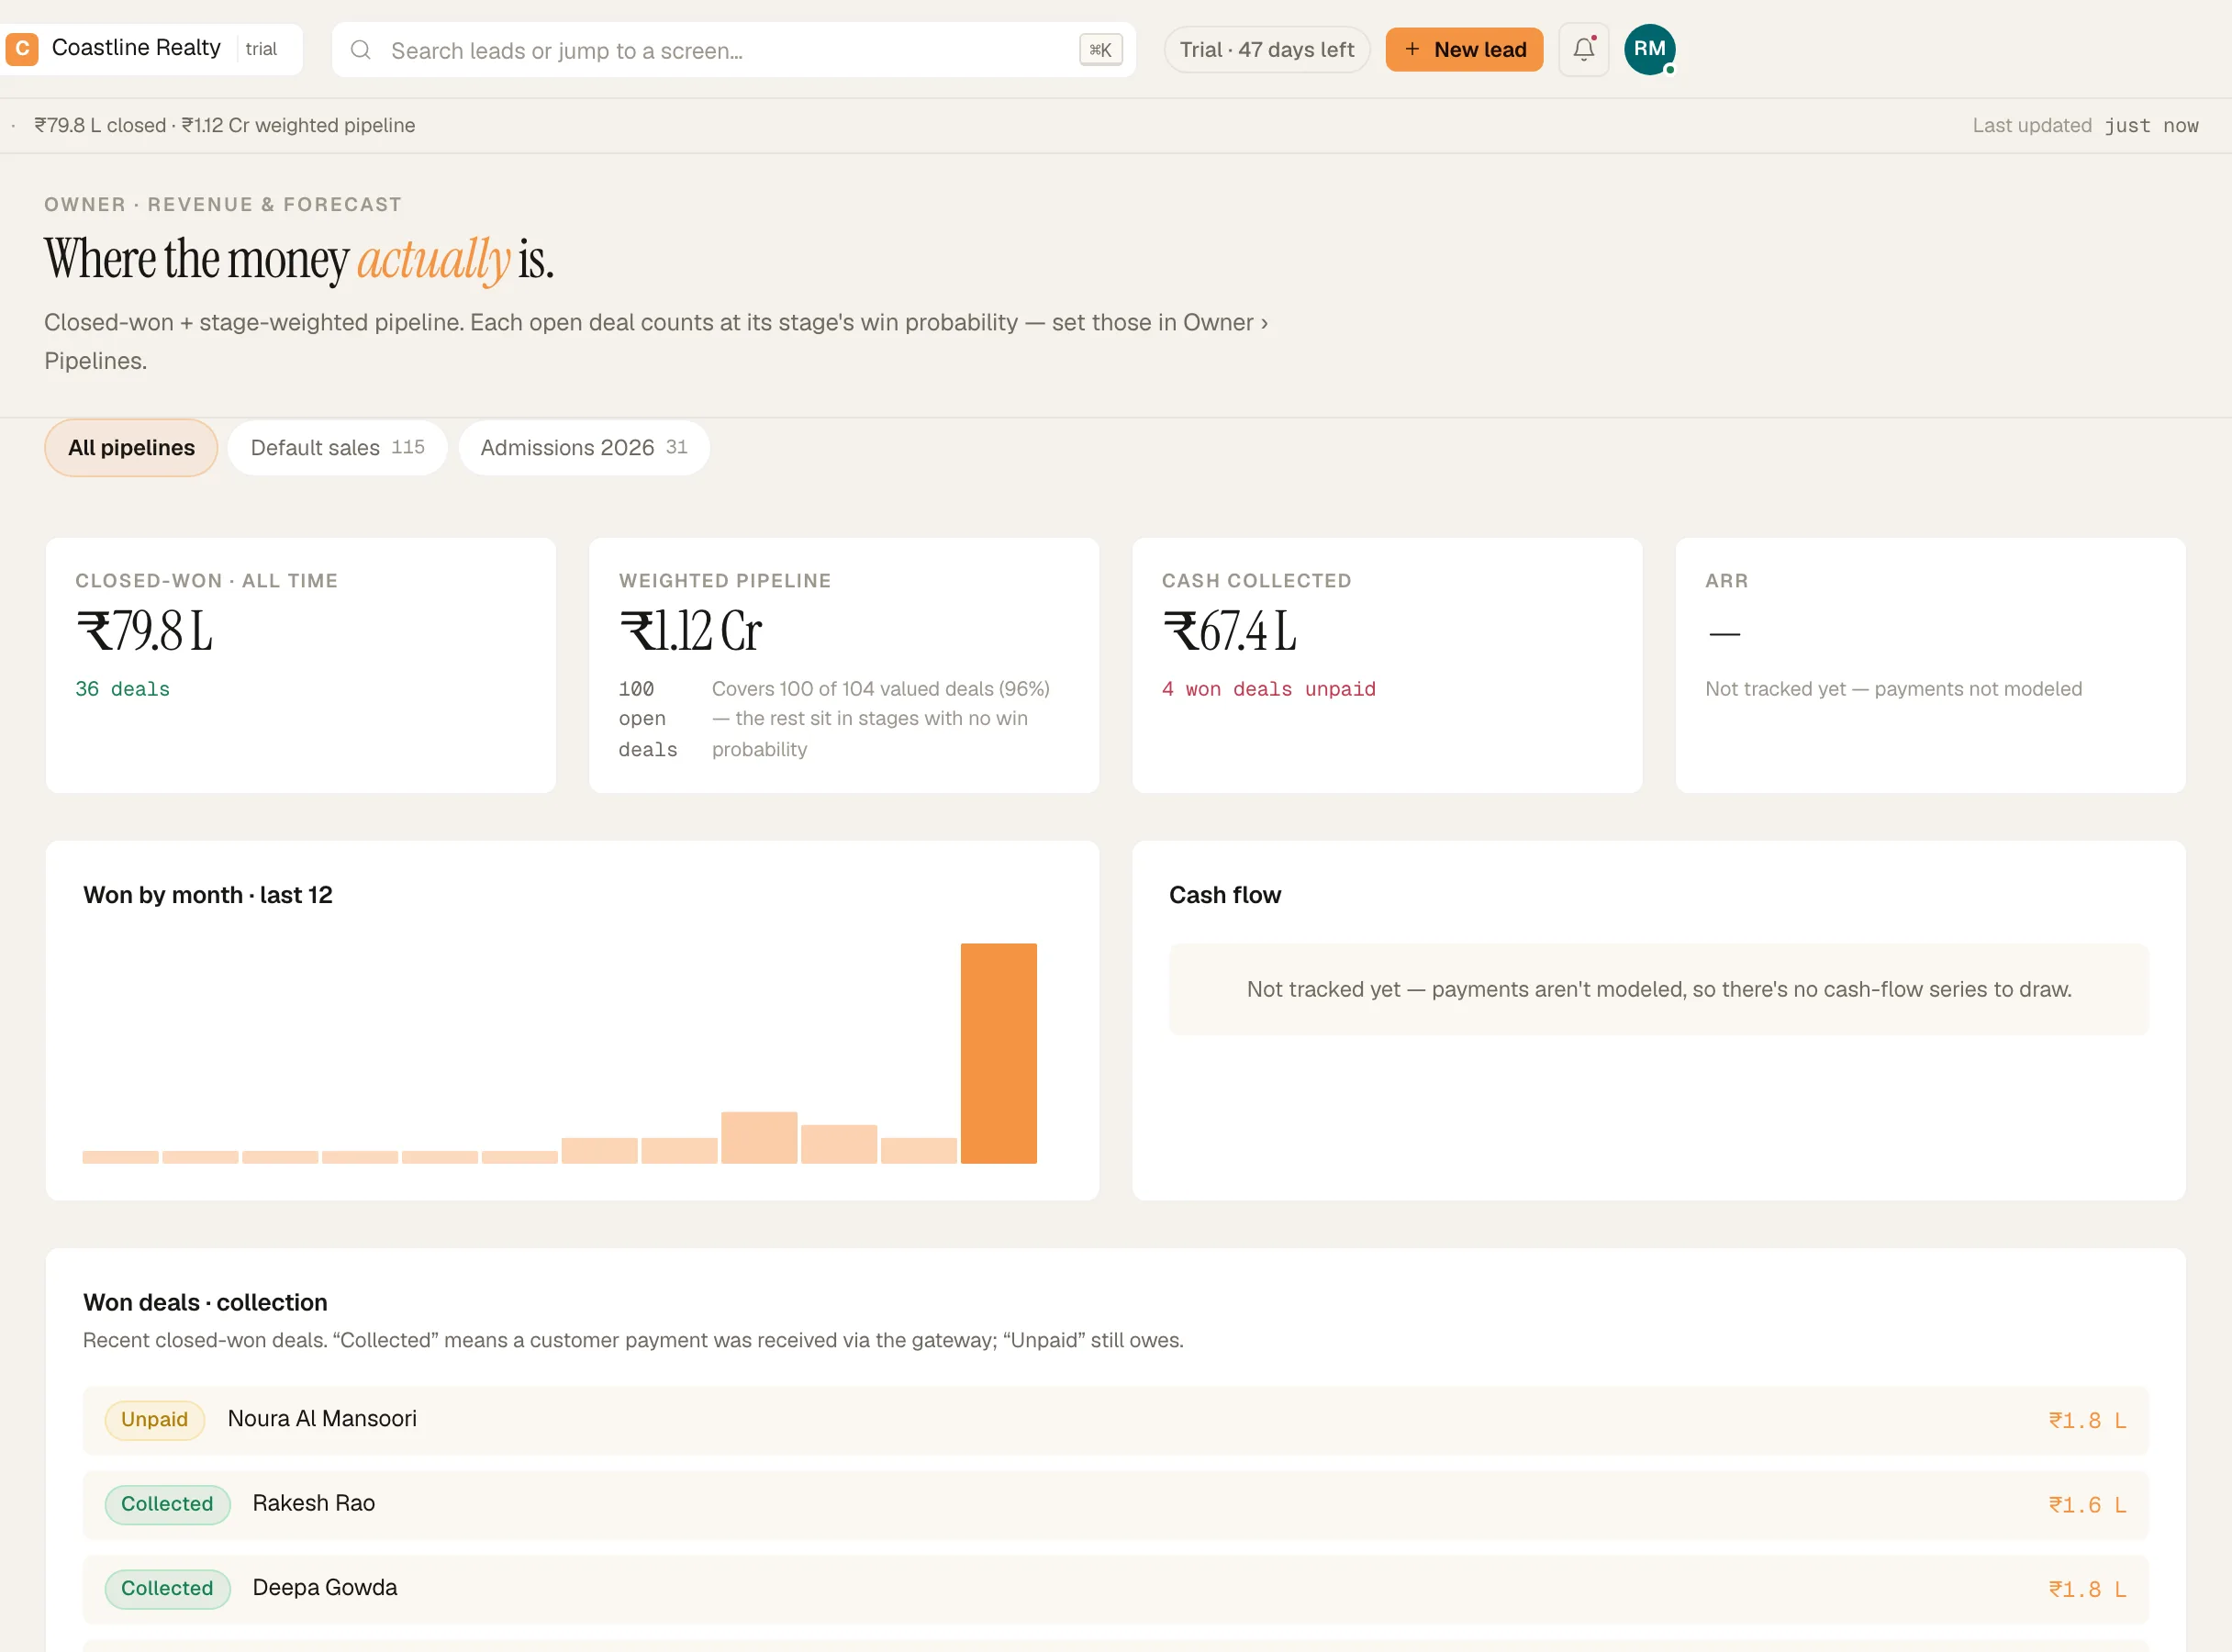Image resolution: width=2232 pixels, height=1652 pixels.
Task: Click the Cash flow not tracked notice
Action: 1658,989
